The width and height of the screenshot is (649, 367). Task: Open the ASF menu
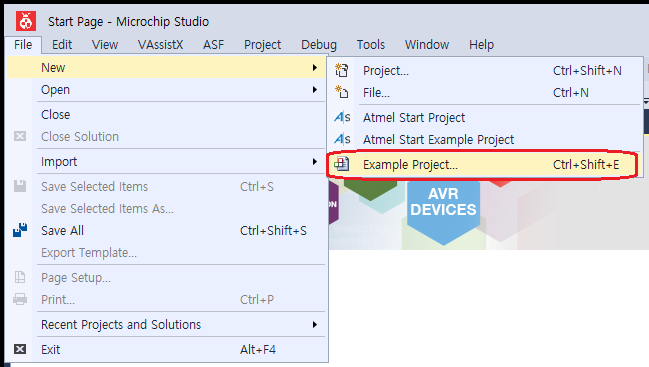pyautogui.click(x=214, y=45)
